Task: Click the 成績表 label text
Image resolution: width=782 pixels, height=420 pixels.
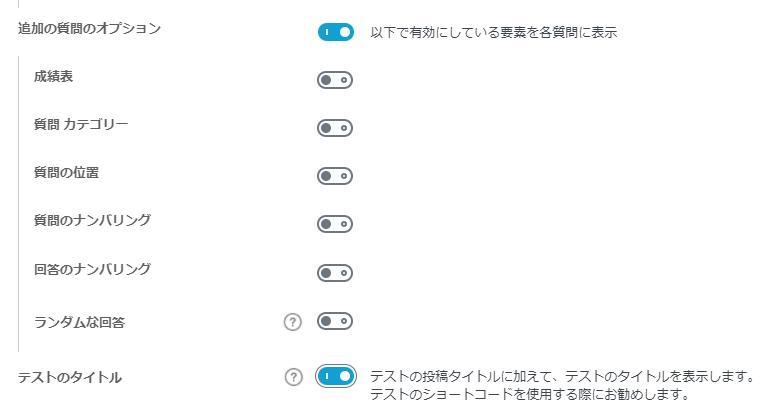Action: pyautogui.click(x=53, y=76)
